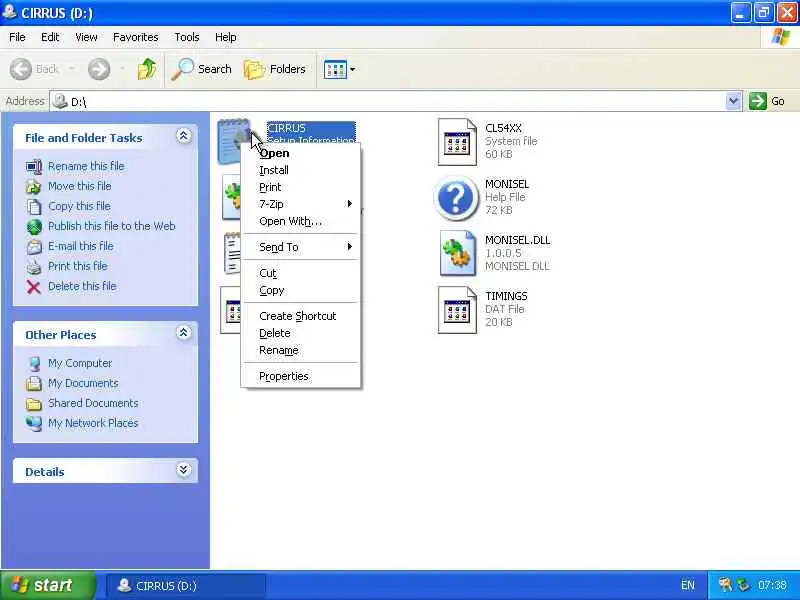
Task: Go to My Documents link
Action: tap(83, 383)
